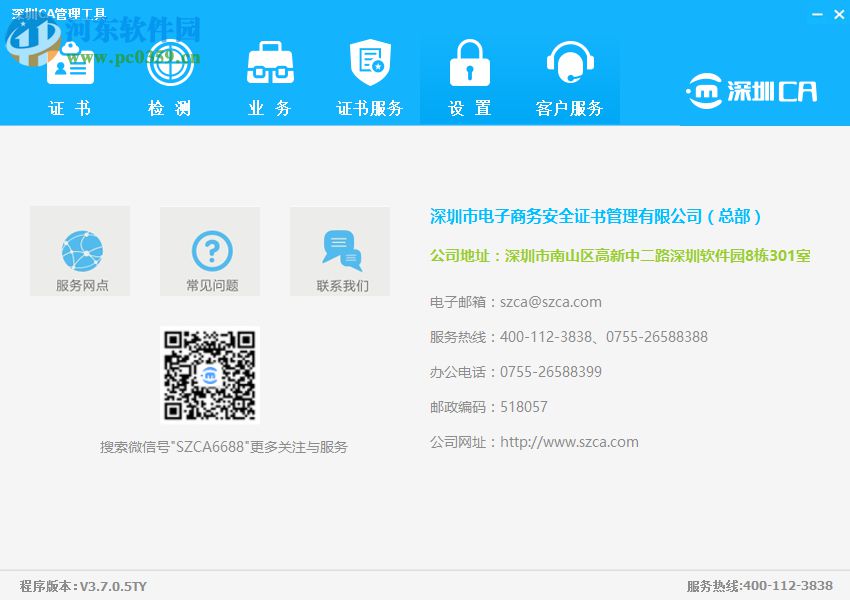Click the WeChat QR code
This screenshot has height=600, width=850.
click(209, 374)
